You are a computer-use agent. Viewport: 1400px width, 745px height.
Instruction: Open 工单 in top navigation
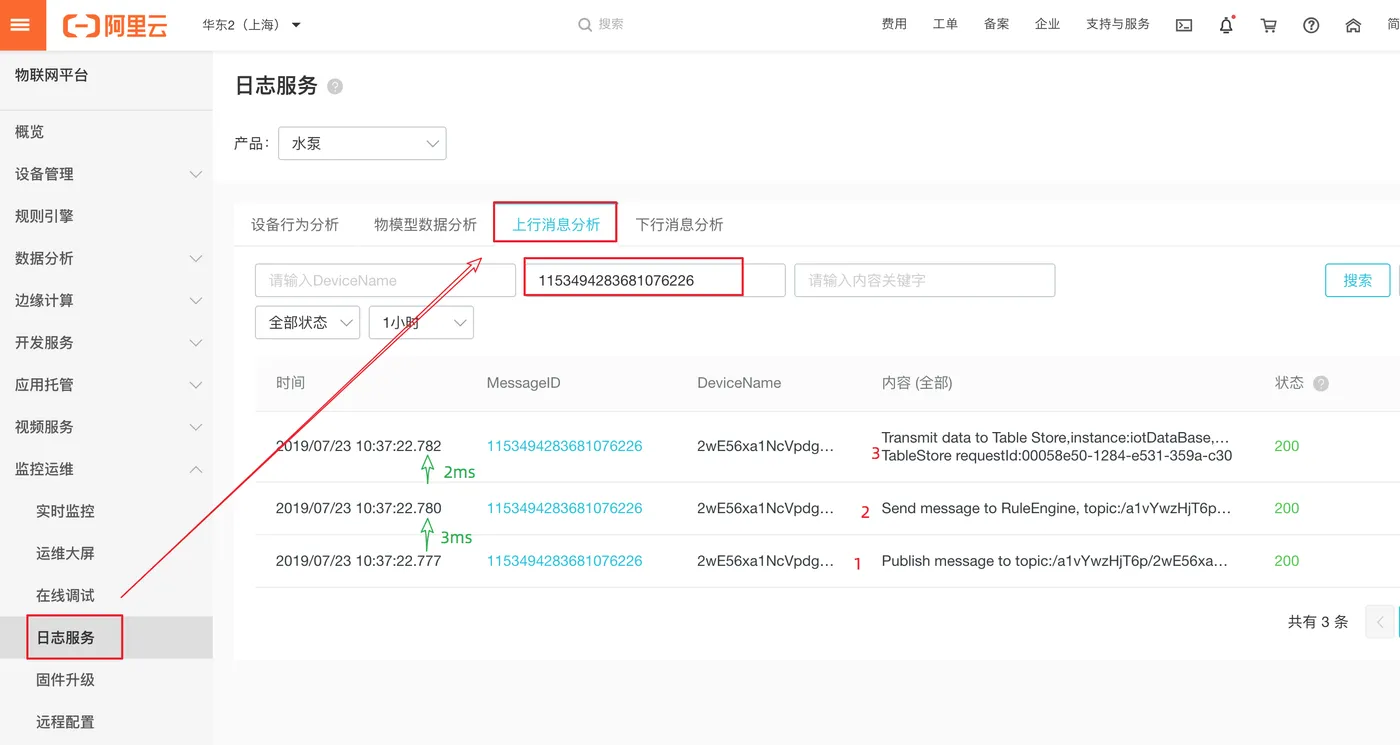945,24
